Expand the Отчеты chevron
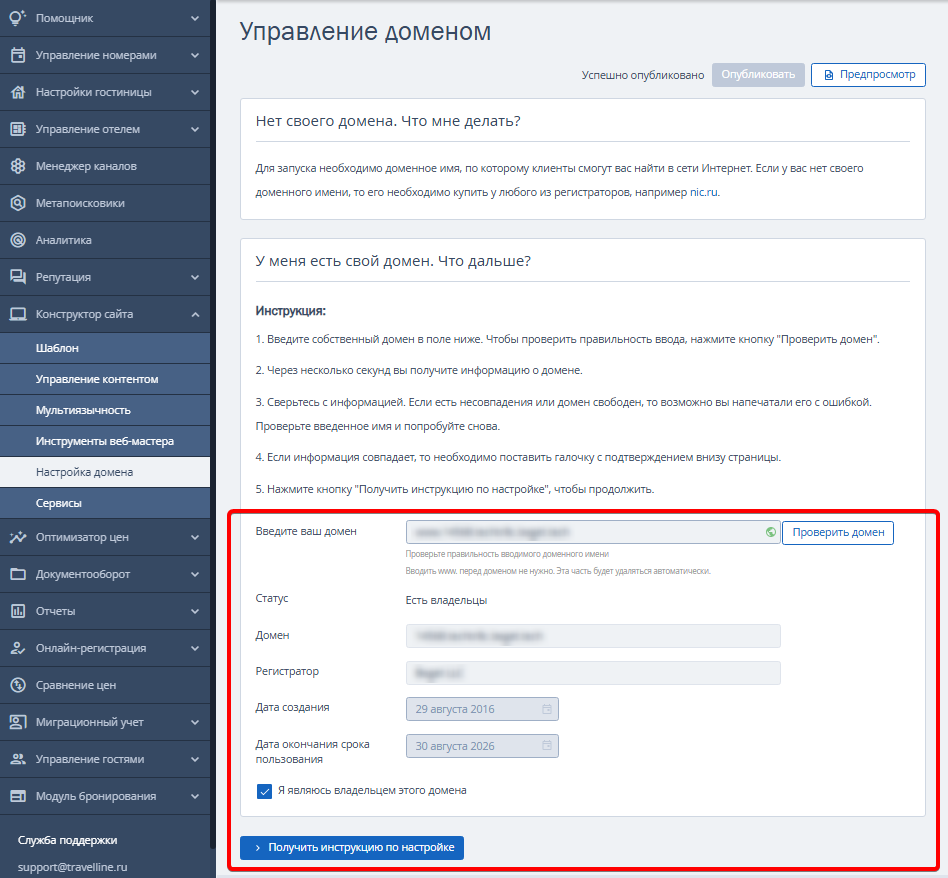The height and width of the screenshot is (878, 948). (195, 611)
